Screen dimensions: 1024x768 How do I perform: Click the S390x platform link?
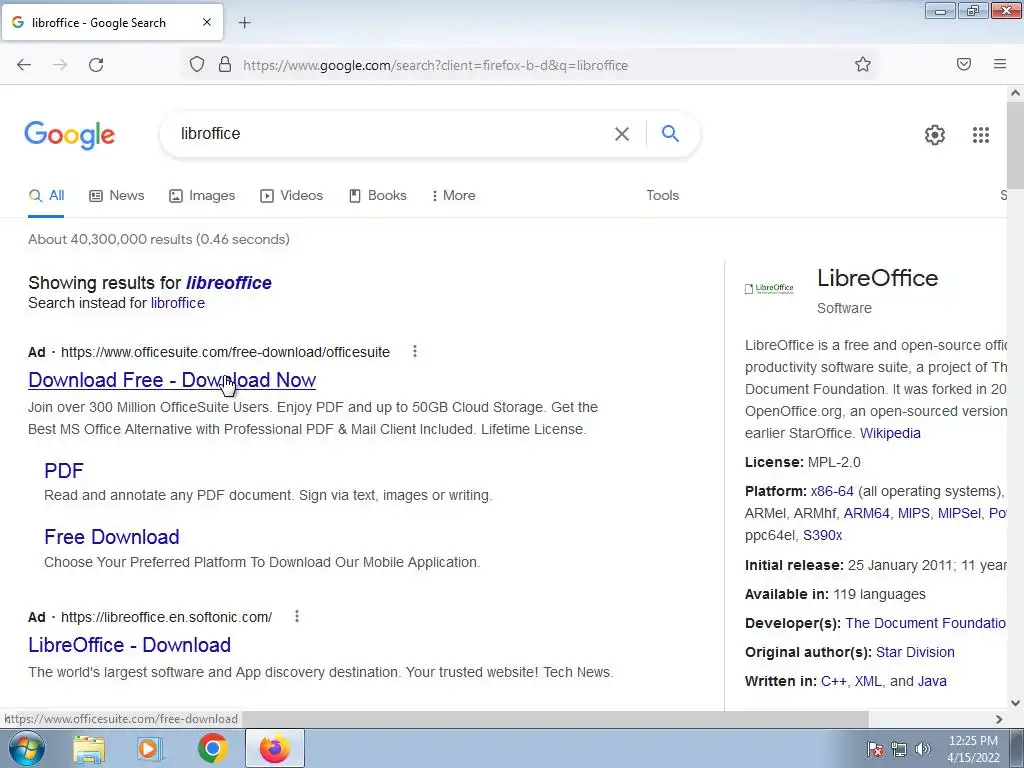pos(822,536)
